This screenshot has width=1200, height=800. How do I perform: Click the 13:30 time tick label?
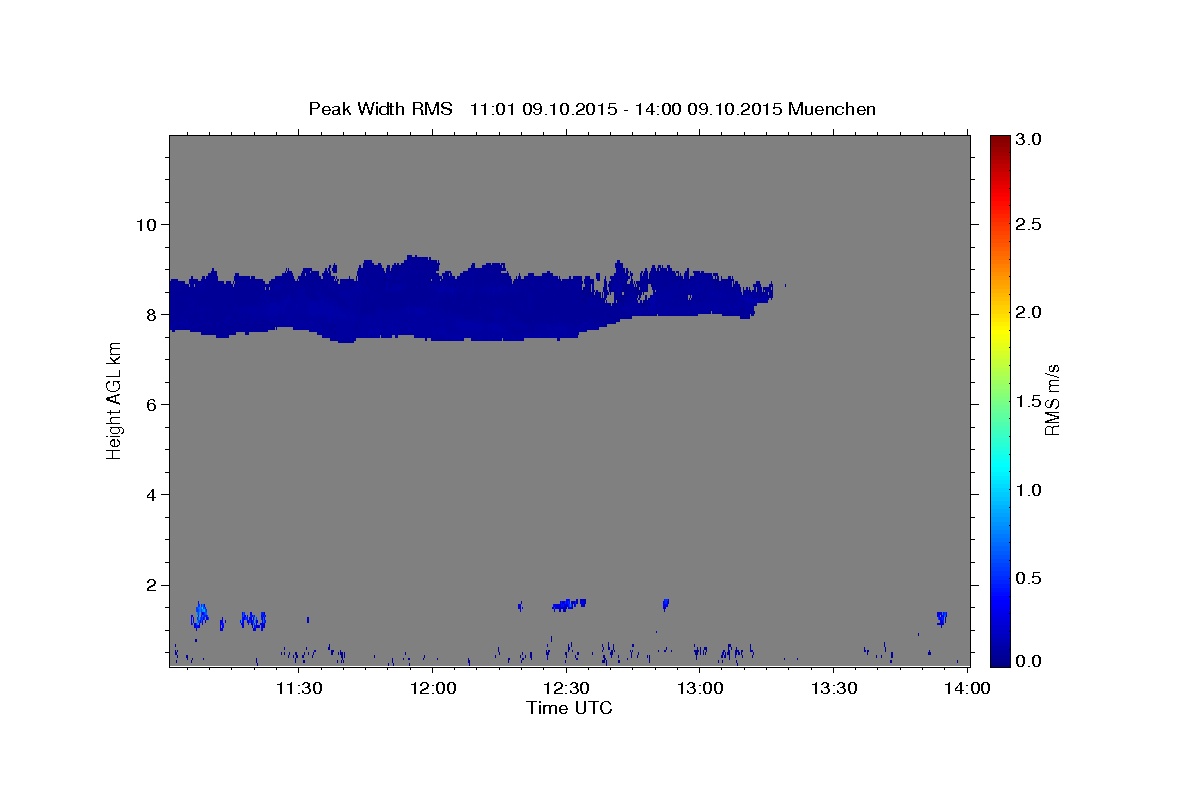[835, 688]
